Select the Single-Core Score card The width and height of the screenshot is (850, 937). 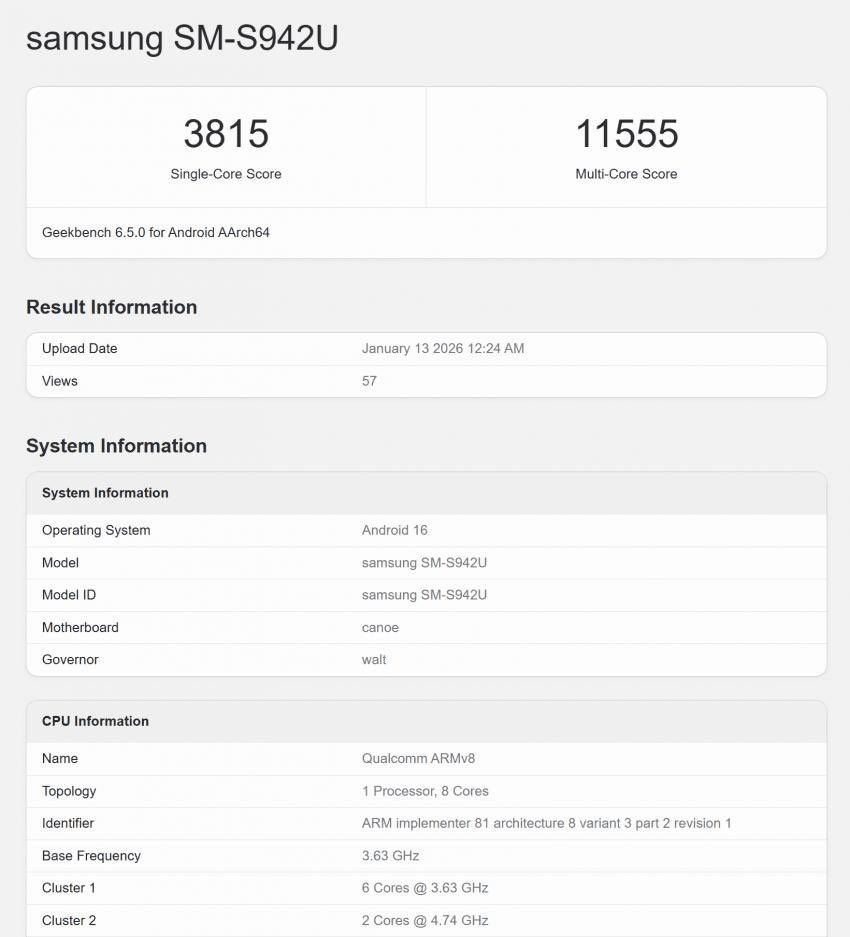tap(226, 146)
